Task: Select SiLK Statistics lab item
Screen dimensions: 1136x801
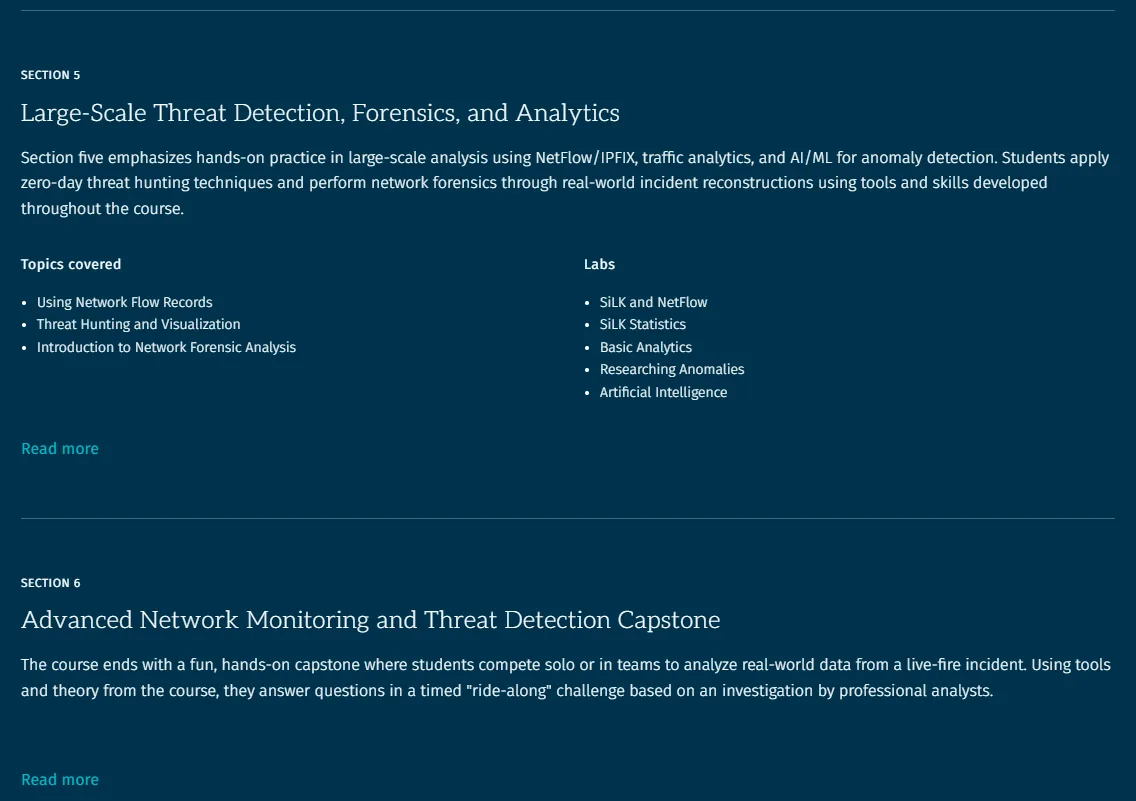Action: (643, 324)
